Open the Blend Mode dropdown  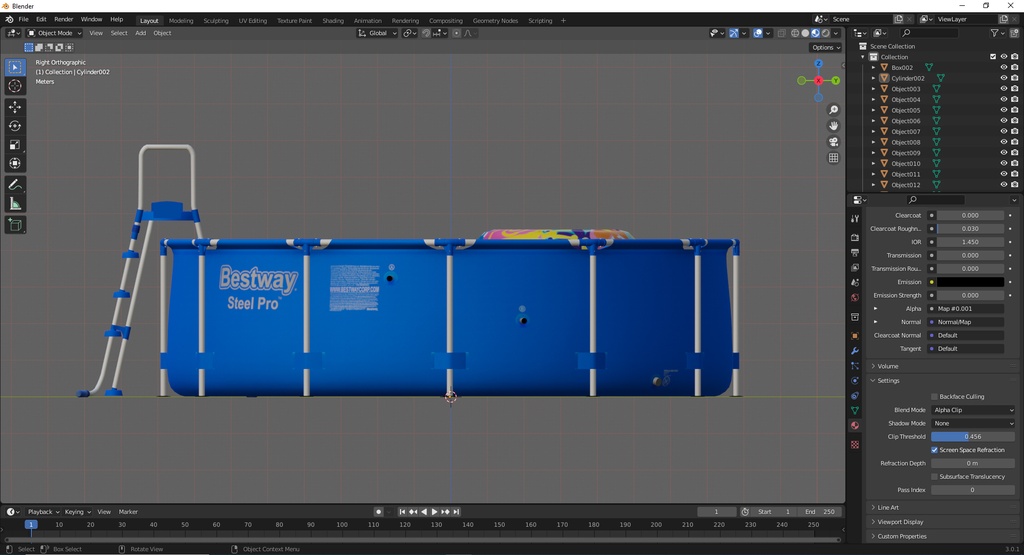(x=972, y=410)
